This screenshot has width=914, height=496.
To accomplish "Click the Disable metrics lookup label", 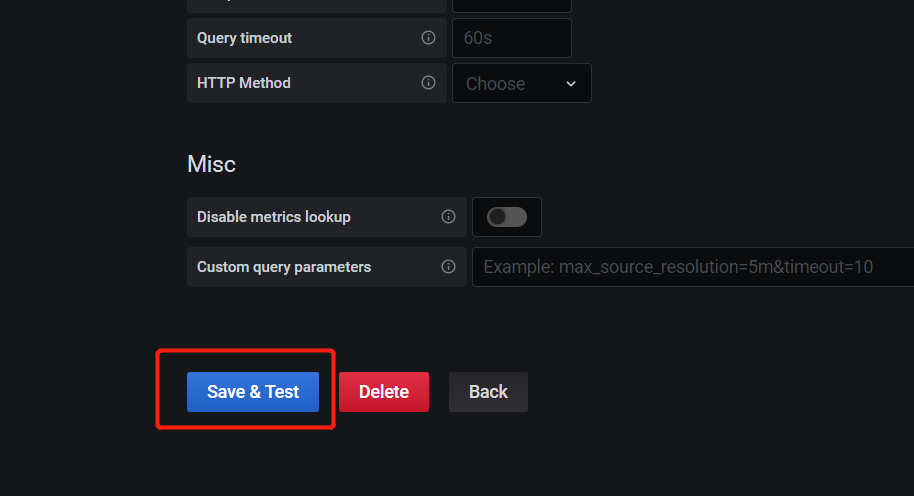I will 274,217.
